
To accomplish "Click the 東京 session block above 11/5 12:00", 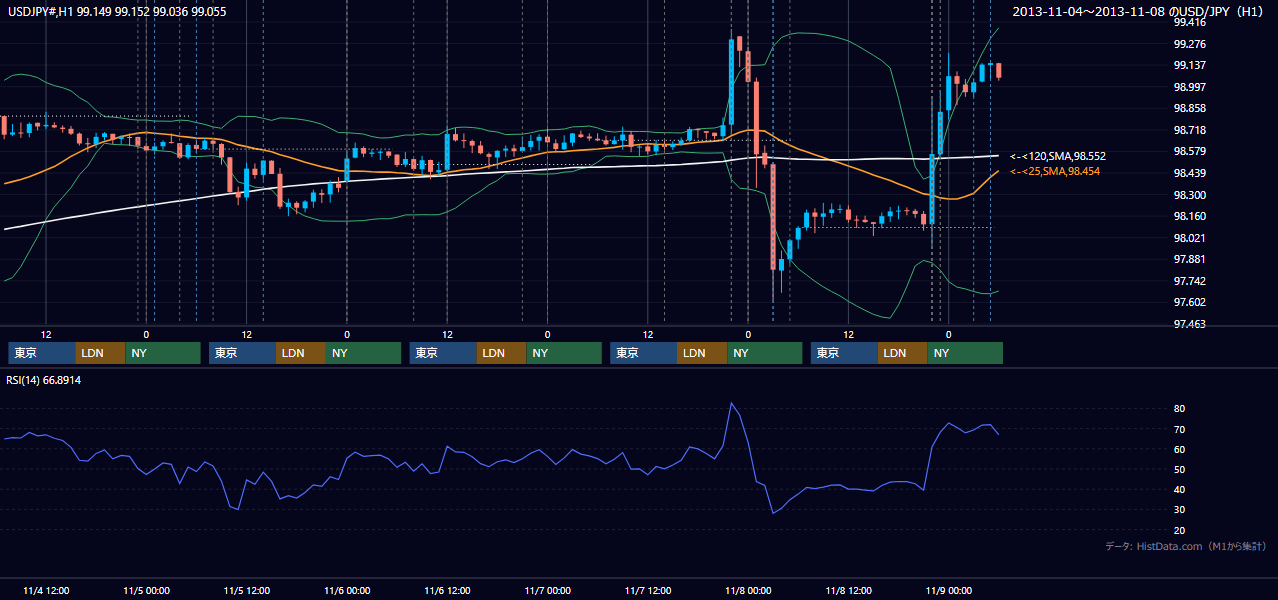I will pyautogui.click(x=243, y=353).
